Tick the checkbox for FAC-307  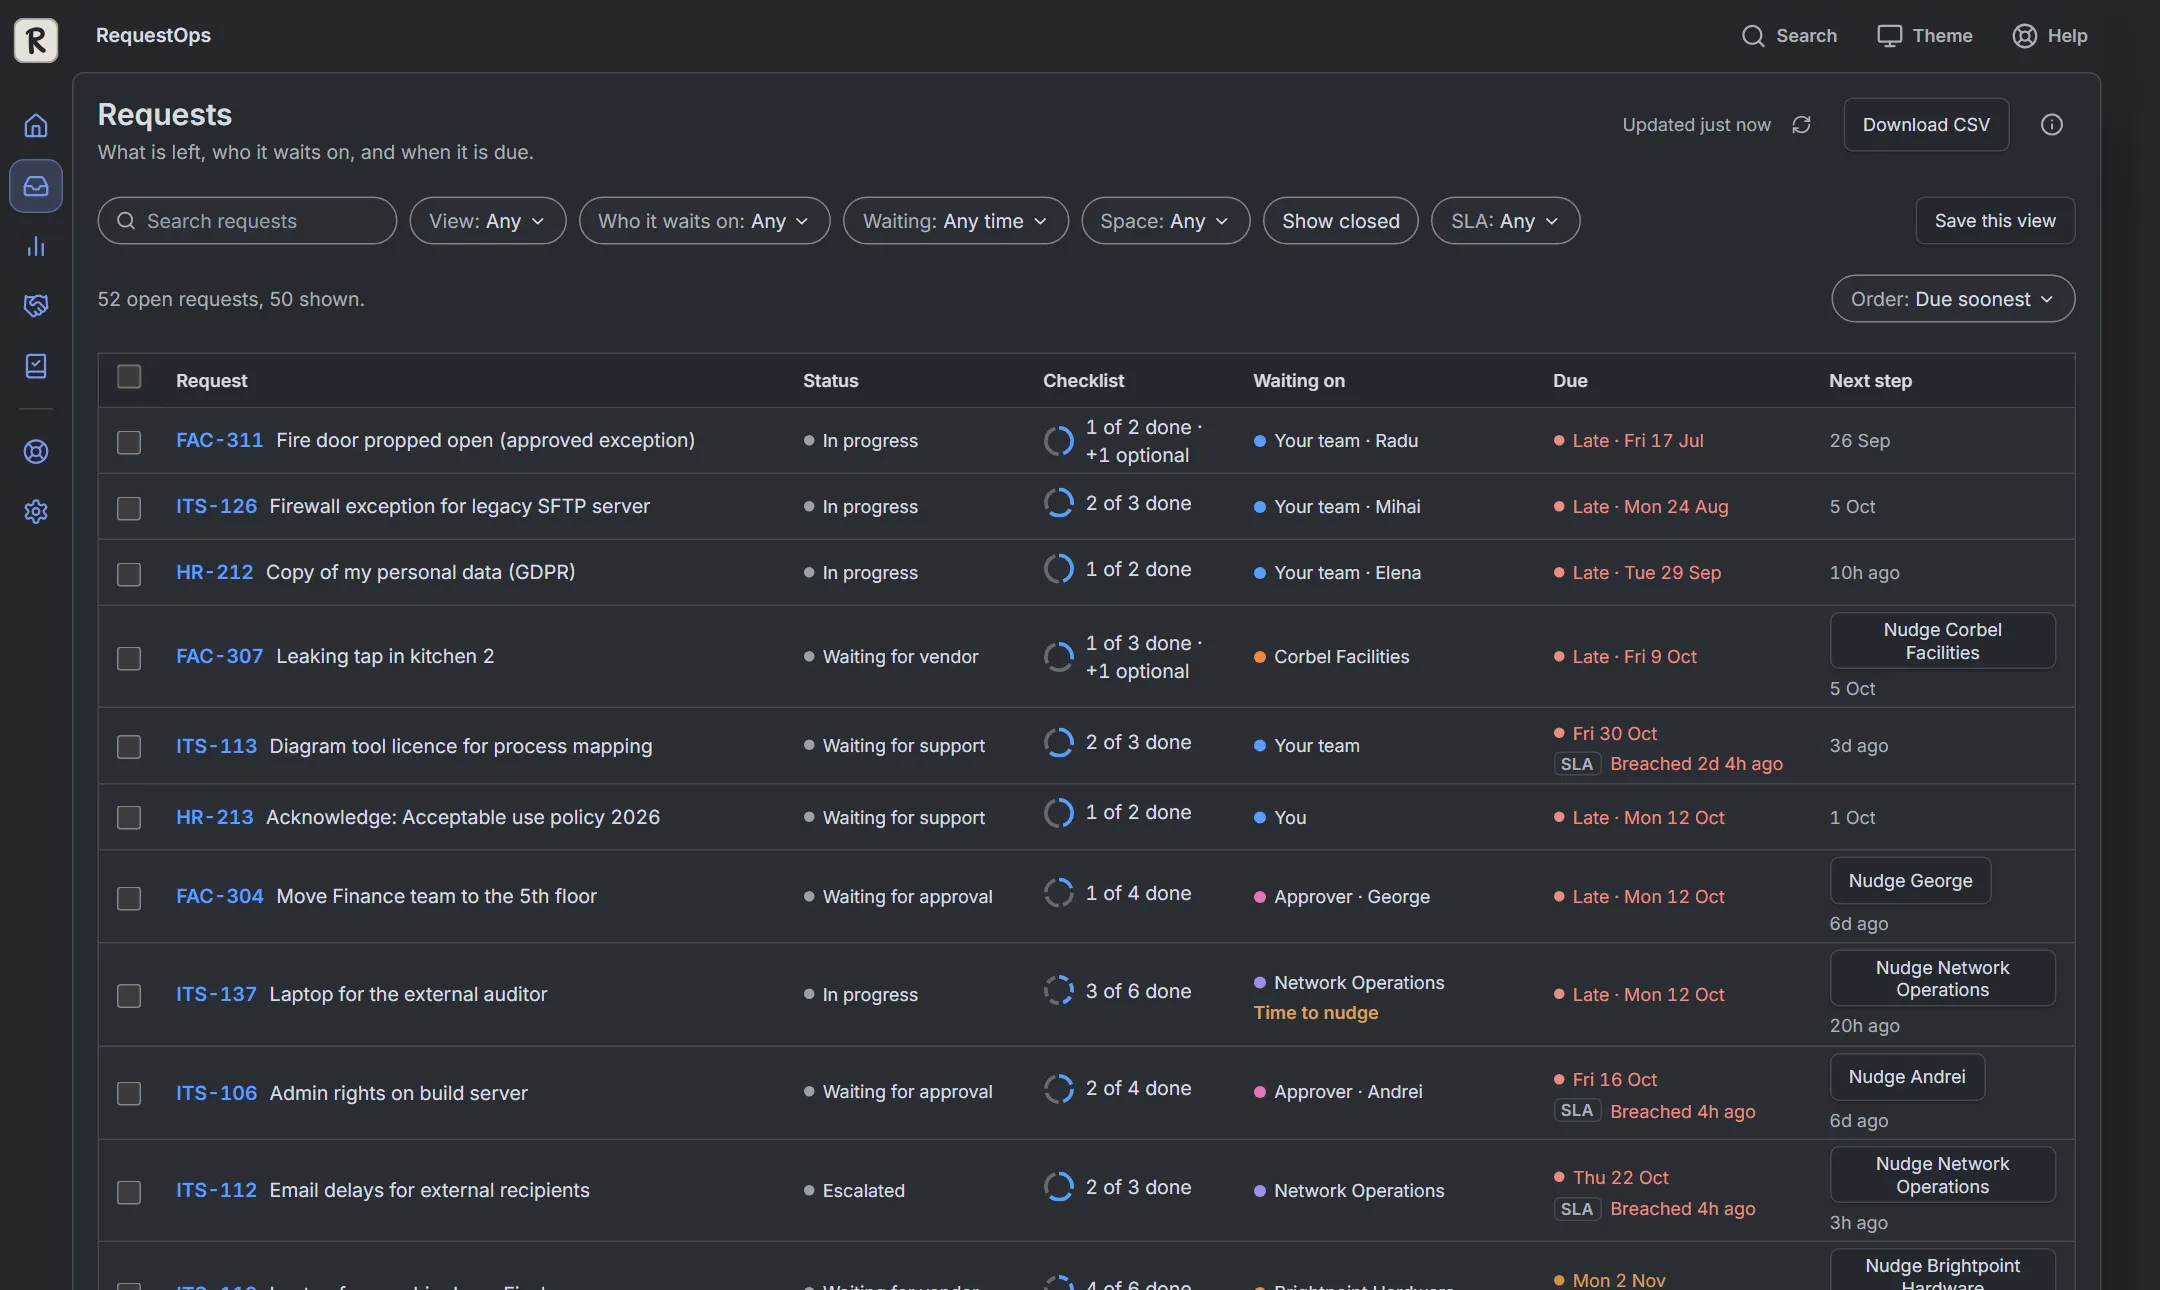coord(129,658)
